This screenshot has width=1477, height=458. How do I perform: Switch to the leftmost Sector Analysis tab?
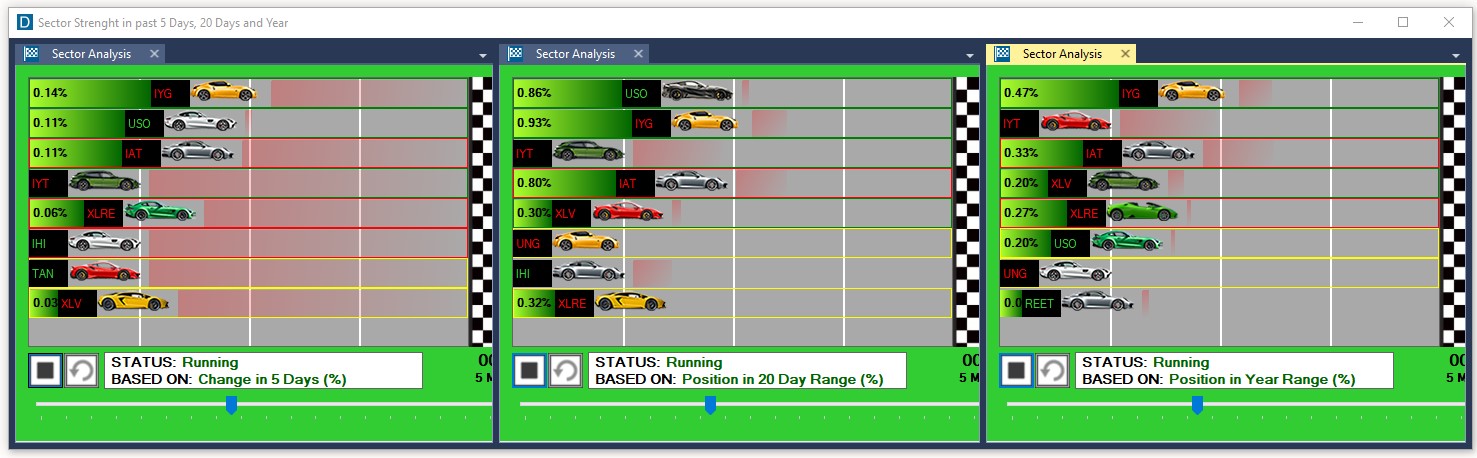click(x=91, y=54)
